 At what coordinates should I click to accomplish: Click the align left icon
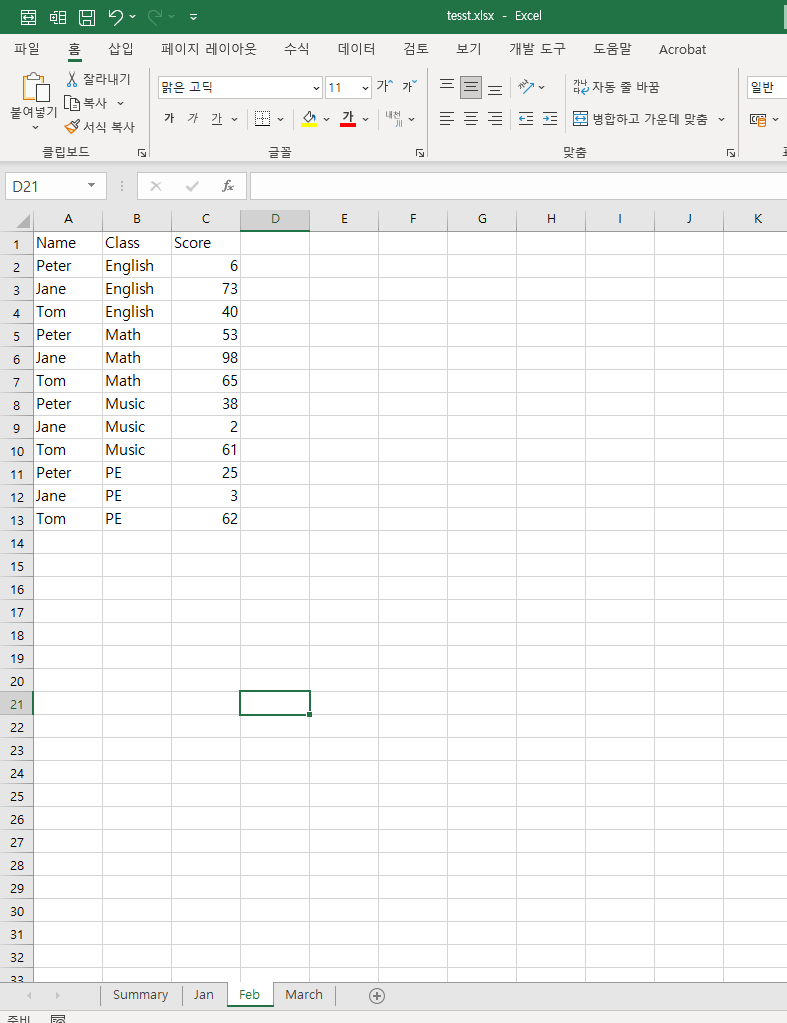click(447, 119)
